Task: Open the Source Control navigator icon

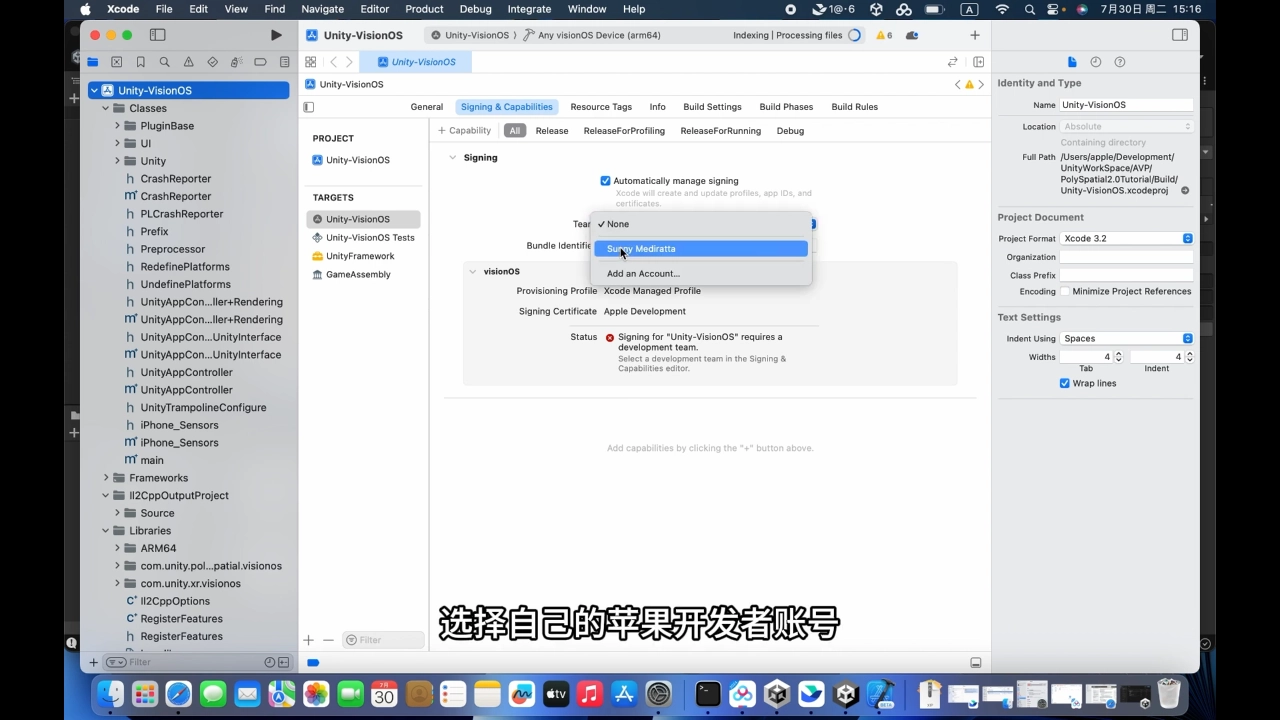Action: [117, 62]
